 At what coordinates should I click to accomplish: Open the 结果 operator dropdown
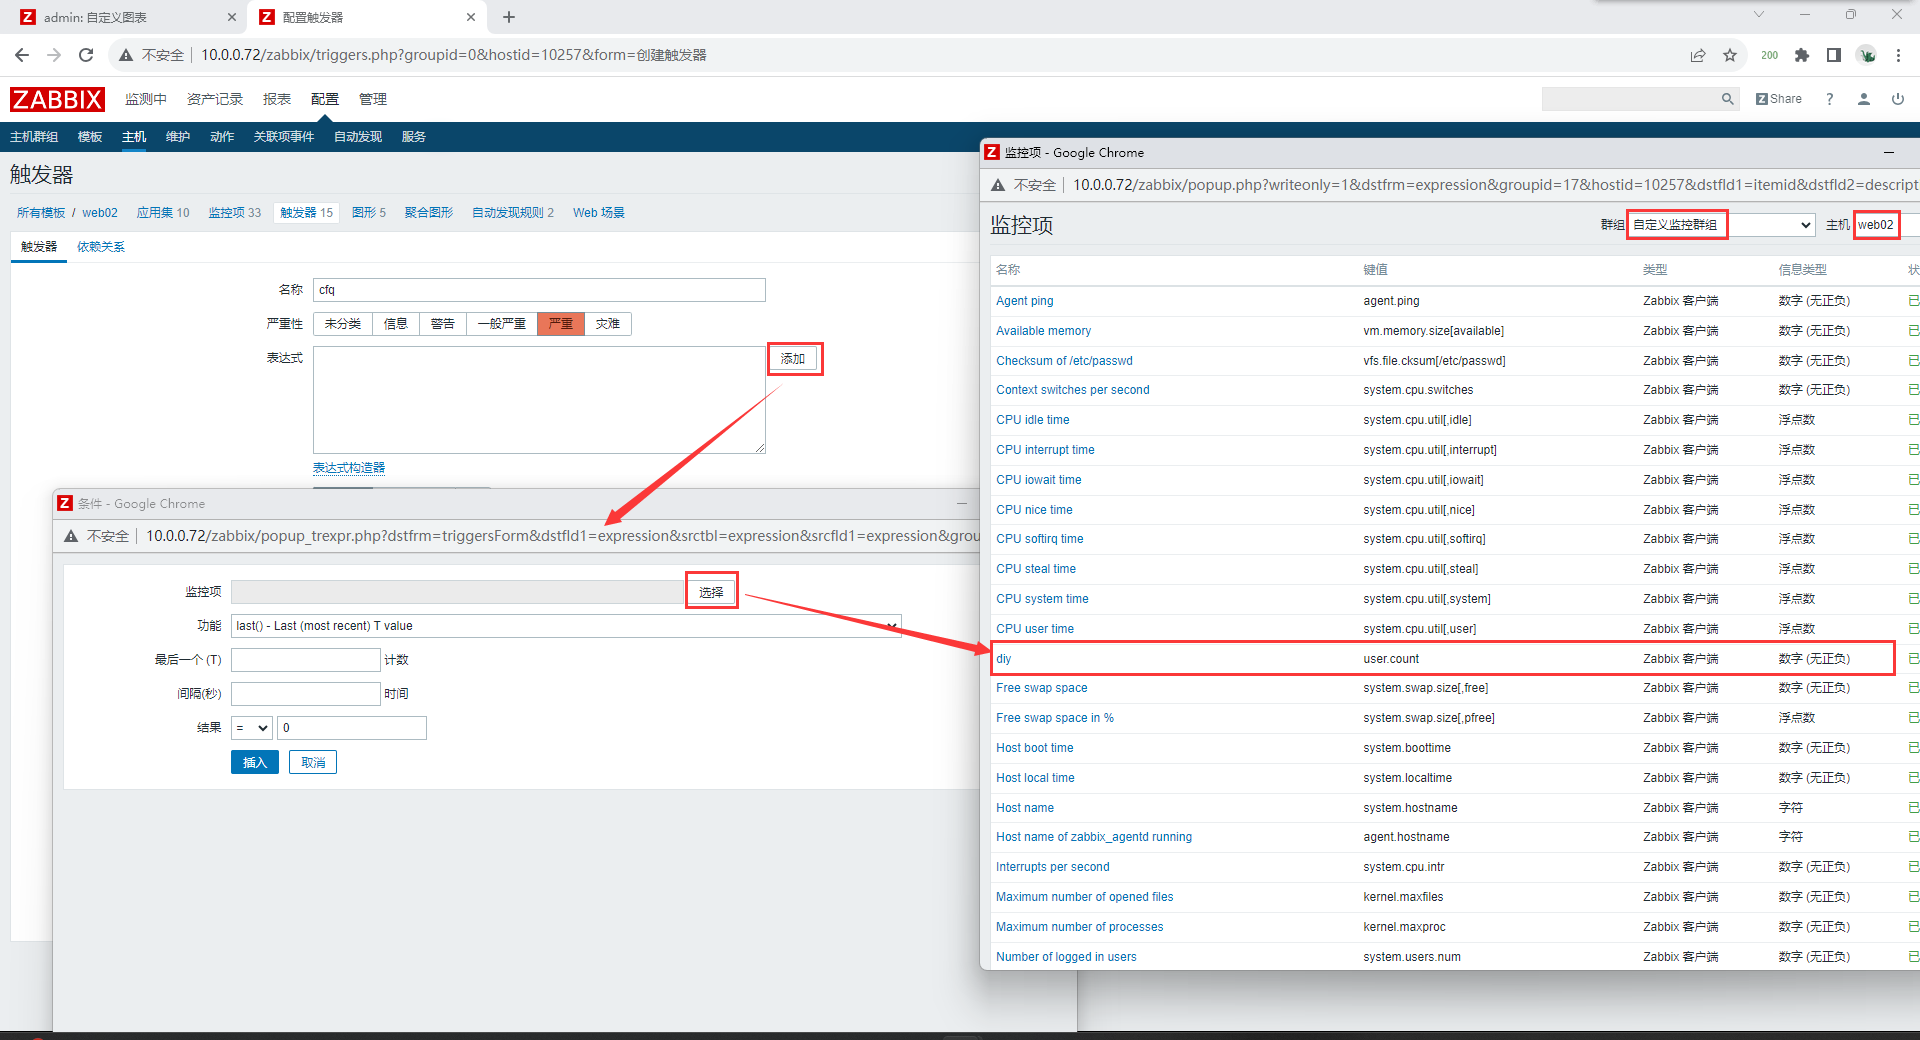point(252,728)
